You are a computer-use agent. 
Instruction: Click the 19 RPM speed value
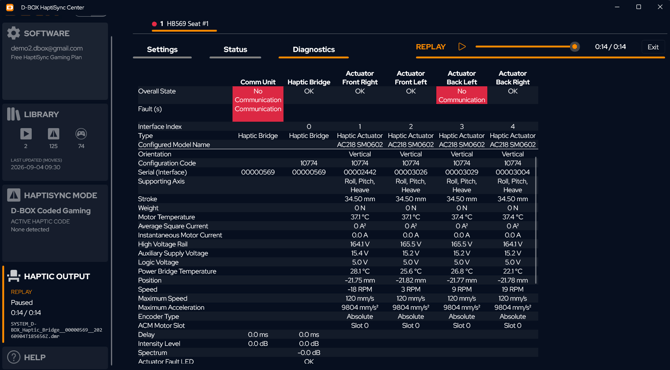tap(512, 289)
